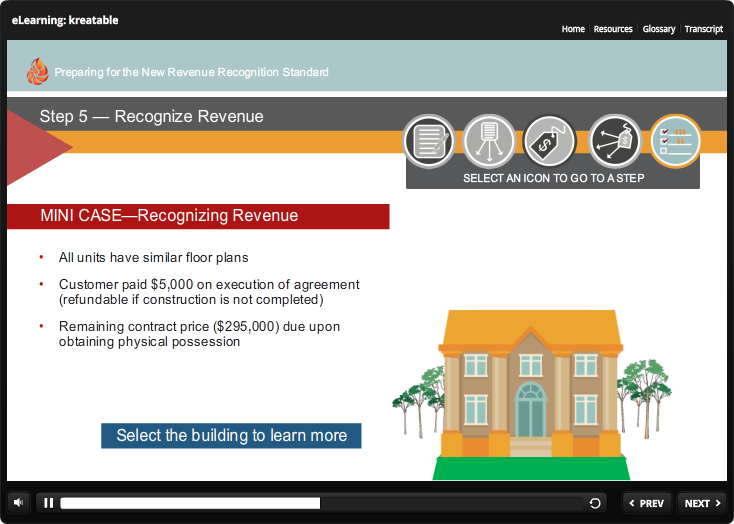The width and height of the screenshot is (734, 524).
Task: Open the Glossary link
Action: (659, 29)
